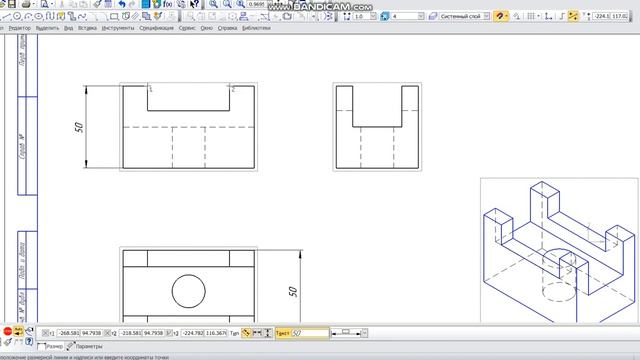640x360 pixels.
Task: Click the Текст dimension value field
Action: click(x=310, y=333)
